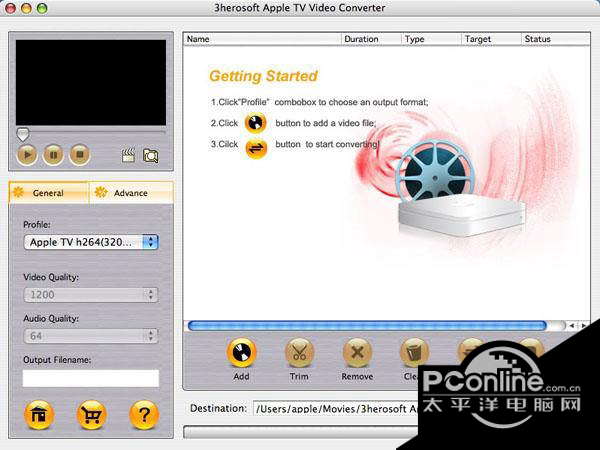The height and width of the screenshot is (450, 600).
Task: Click the black video preview area
Action: coord(91,83)
